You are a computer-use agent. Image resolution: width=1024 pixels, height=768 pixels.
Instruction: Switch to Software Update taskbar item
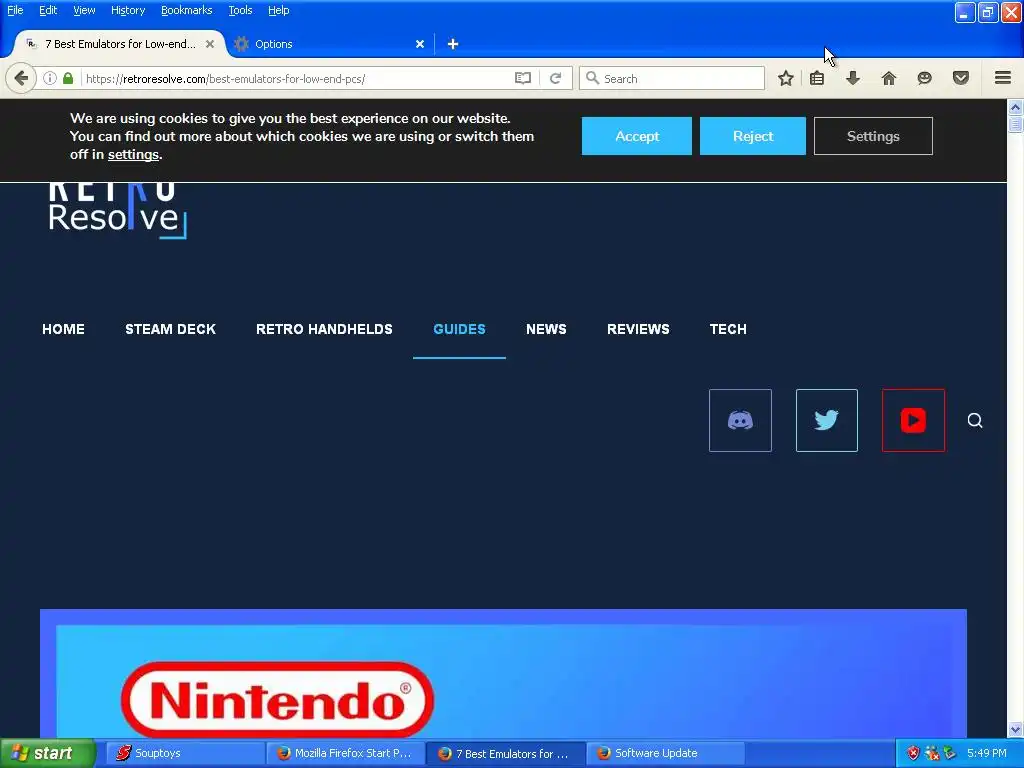pyautogui.click(x=665, y=754)
